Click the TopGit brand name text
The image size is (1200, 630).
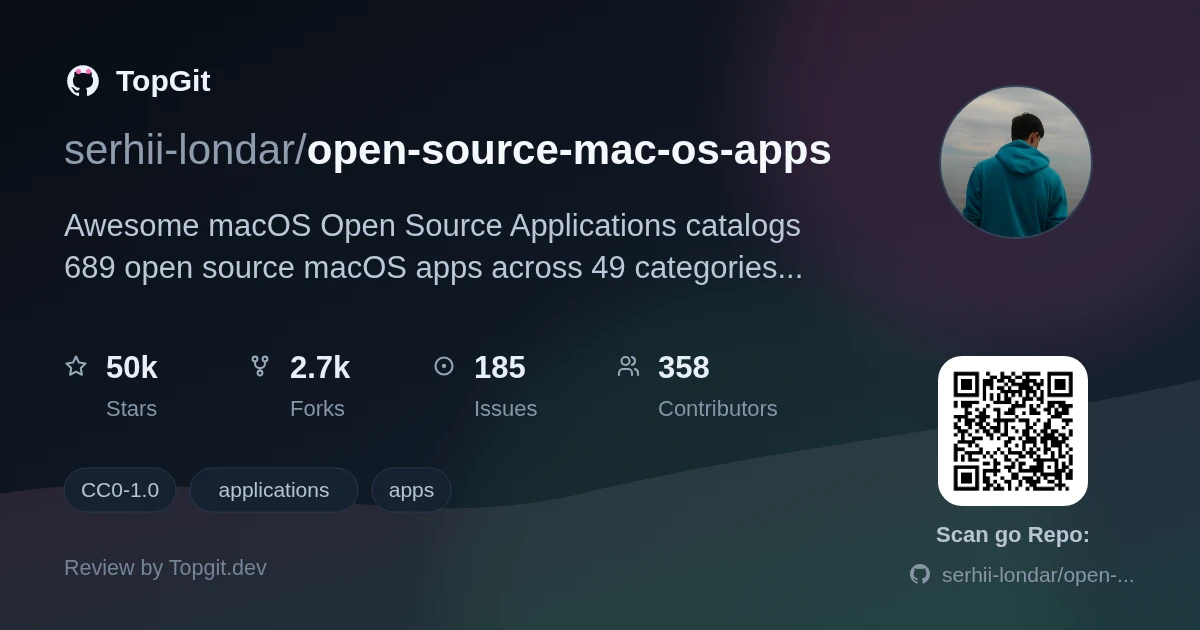[163, 81]
